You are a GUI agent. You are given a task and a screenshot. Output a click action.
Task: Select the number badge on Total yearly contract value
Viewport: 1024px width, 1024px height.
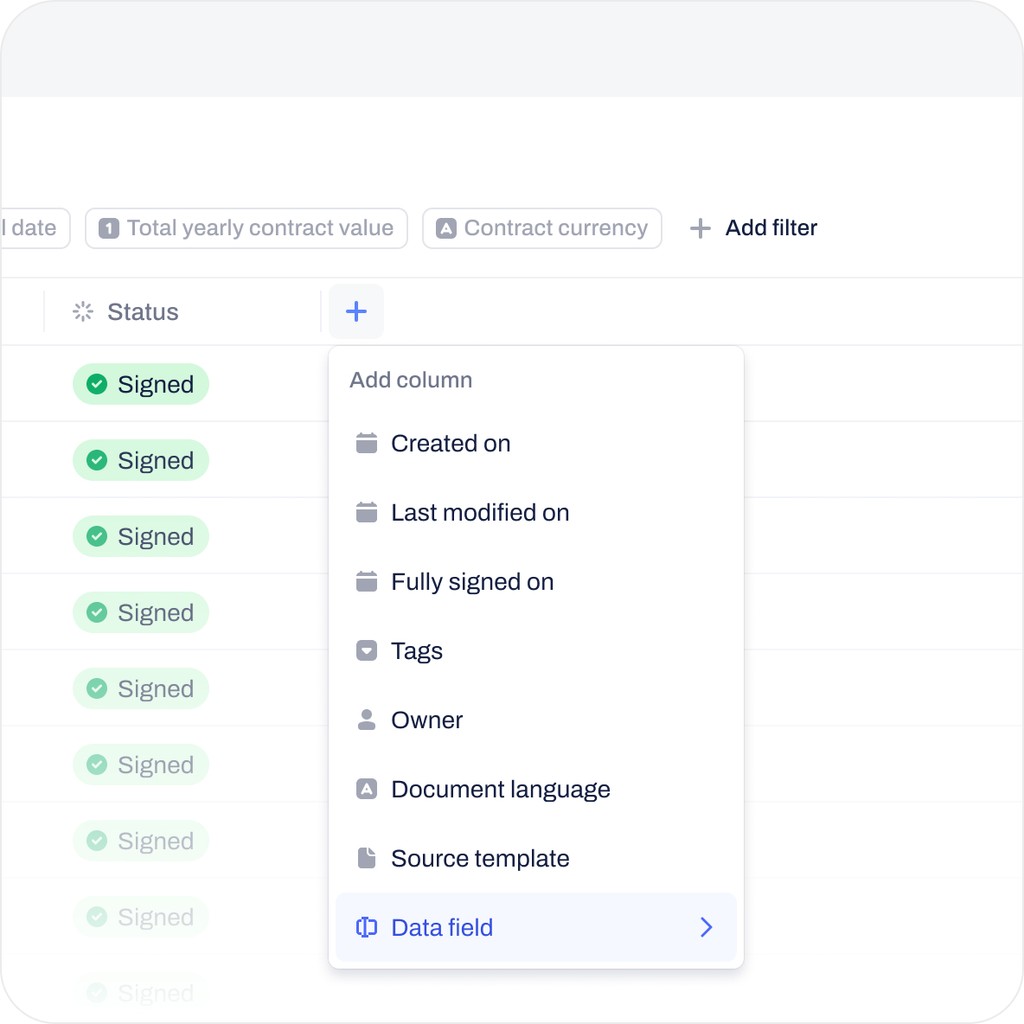point(108,228)
